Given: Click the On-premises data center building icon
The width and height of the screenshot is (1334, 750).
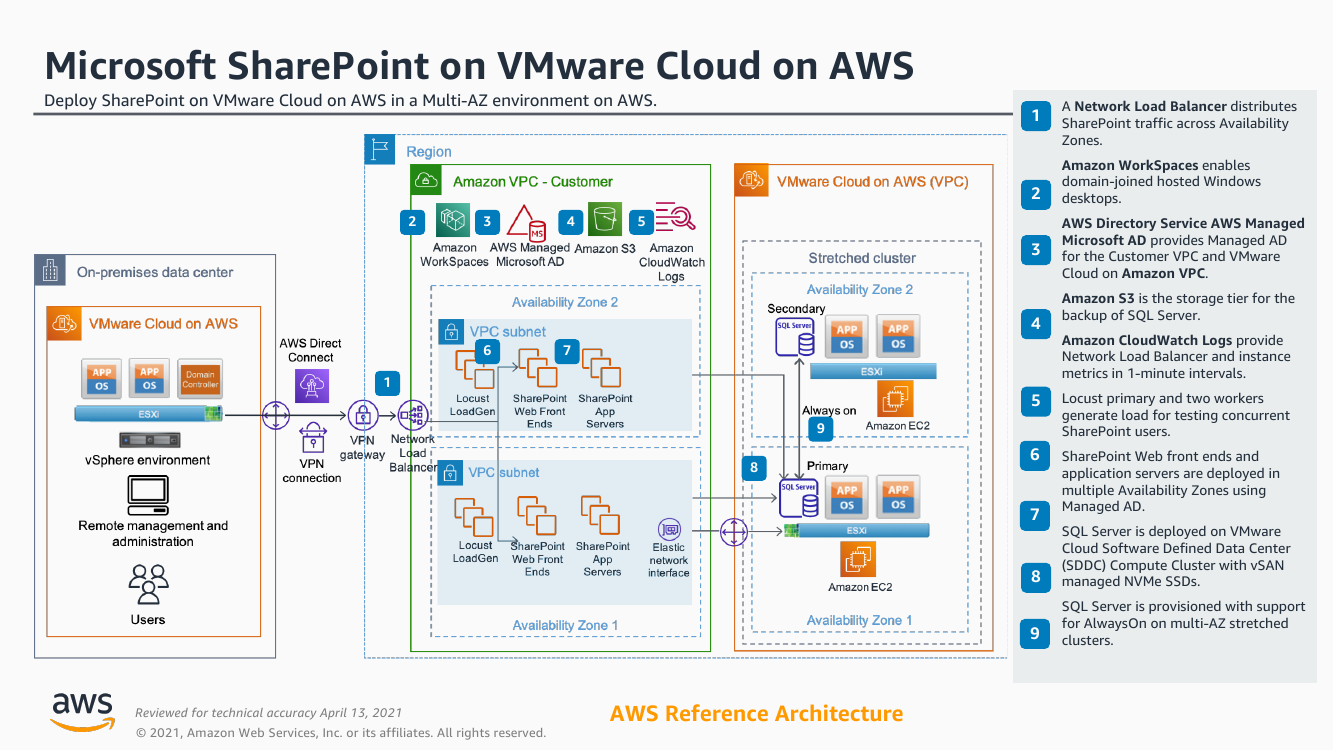Looking at the screenshot, I should coord(50,270).
